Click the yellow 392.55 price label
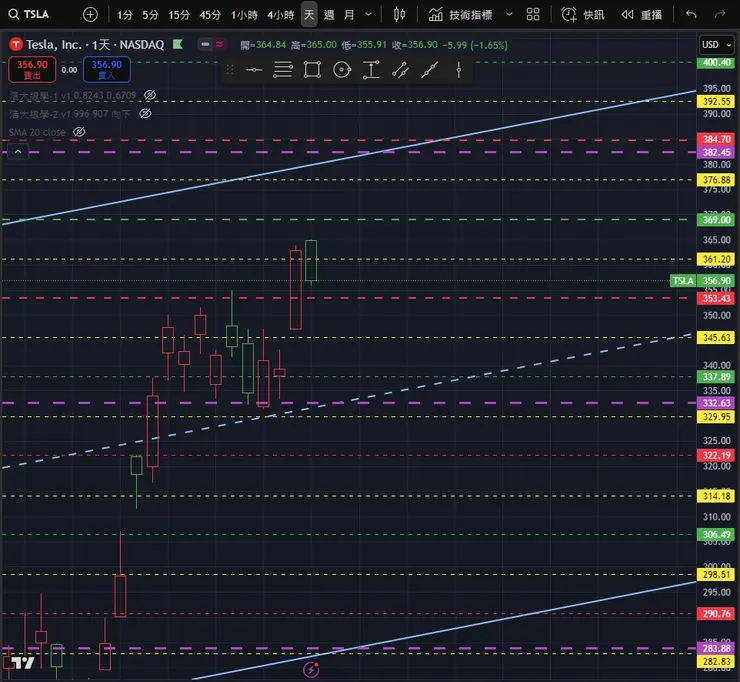 pyautogui.click(x=716, y=101)
